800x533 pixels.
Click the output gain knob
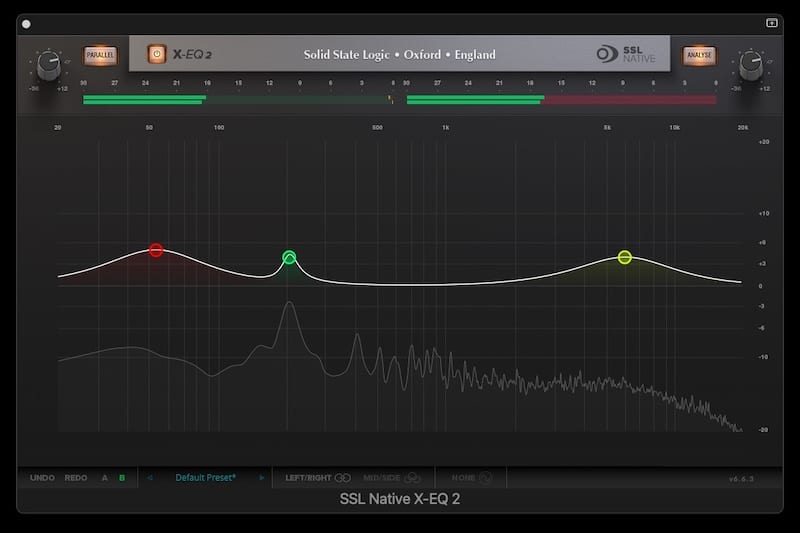[x=751, y=65]
